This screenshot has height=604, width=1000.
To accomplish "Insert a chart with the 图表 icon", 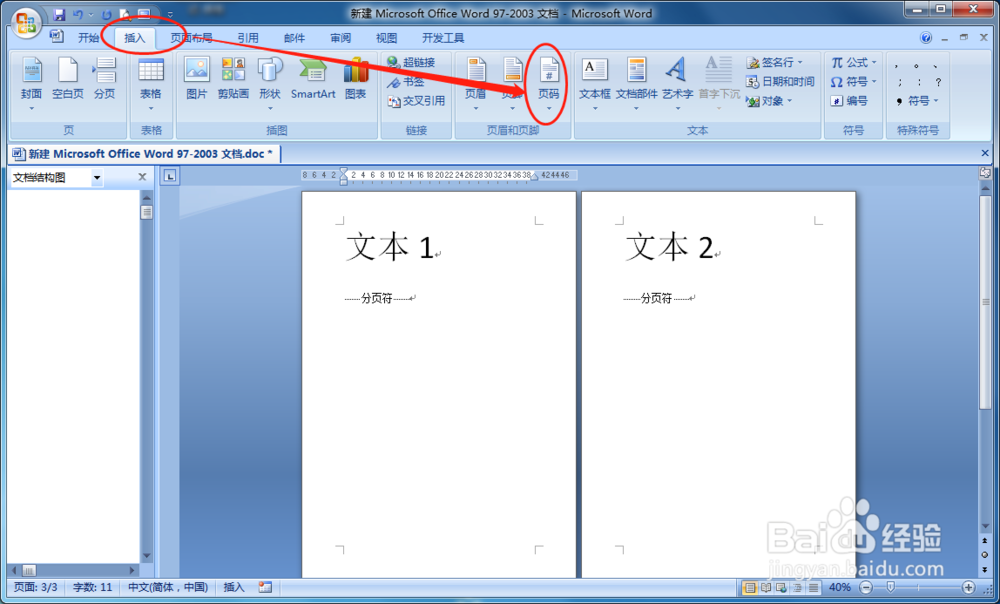I will tap(356, 80).
